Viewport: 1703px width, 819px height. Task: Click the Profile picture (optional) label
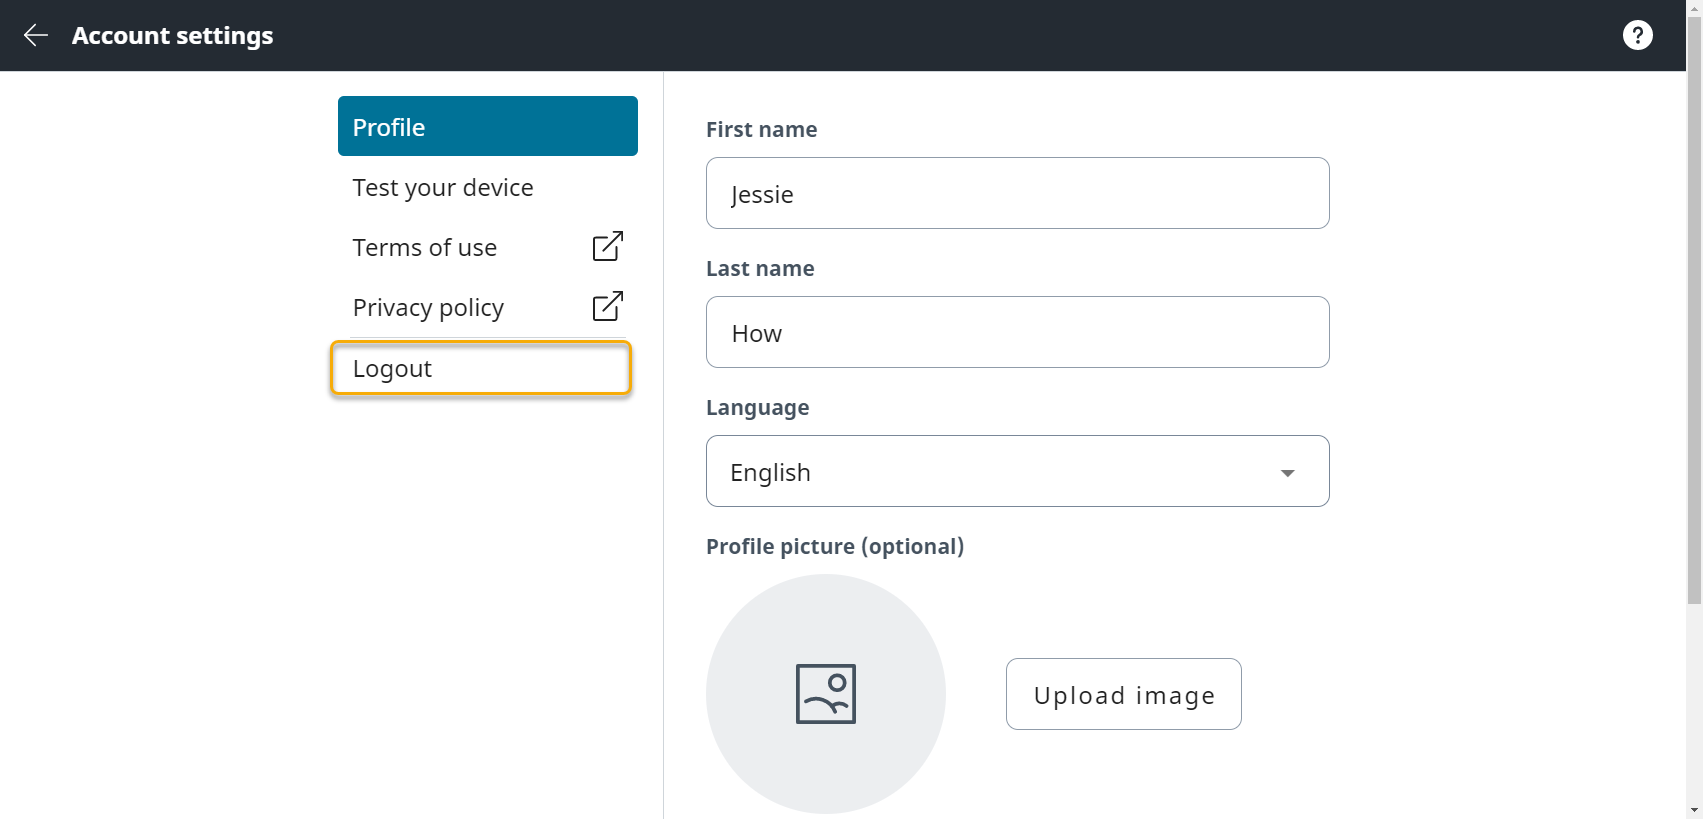(x=835, y=546)
